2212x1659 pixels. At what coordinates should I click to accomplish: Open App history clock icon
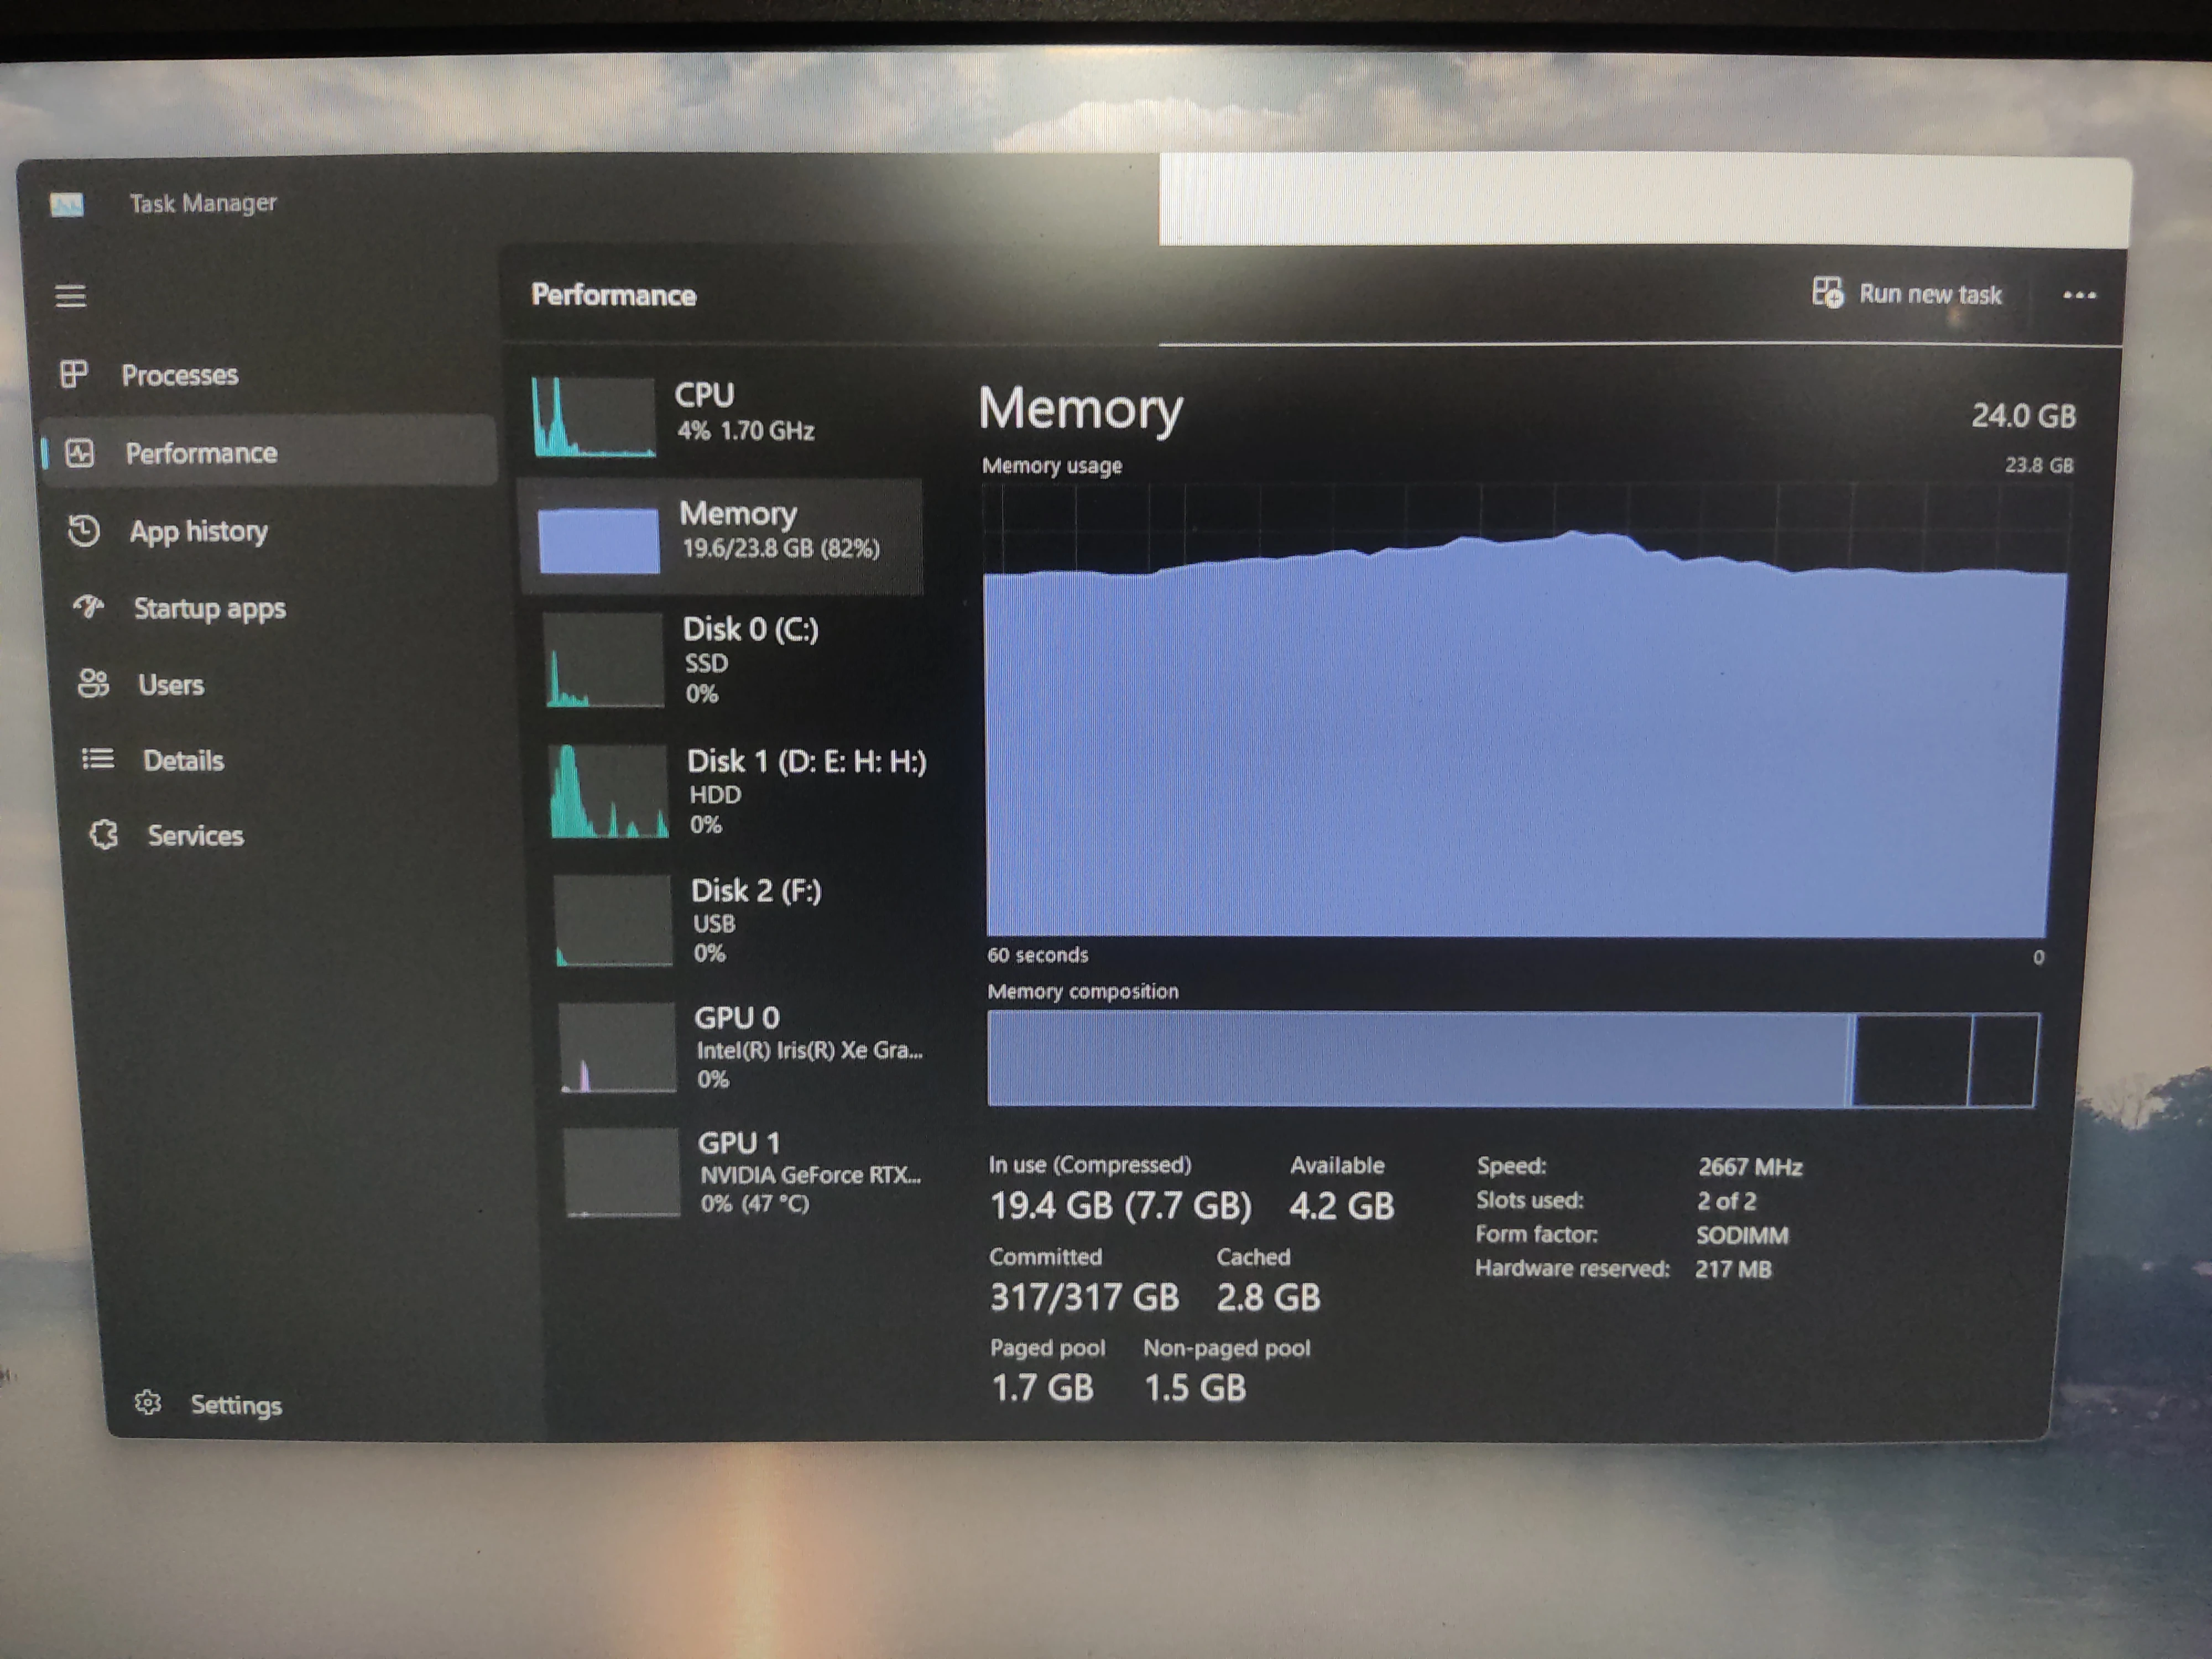[84, 531]
